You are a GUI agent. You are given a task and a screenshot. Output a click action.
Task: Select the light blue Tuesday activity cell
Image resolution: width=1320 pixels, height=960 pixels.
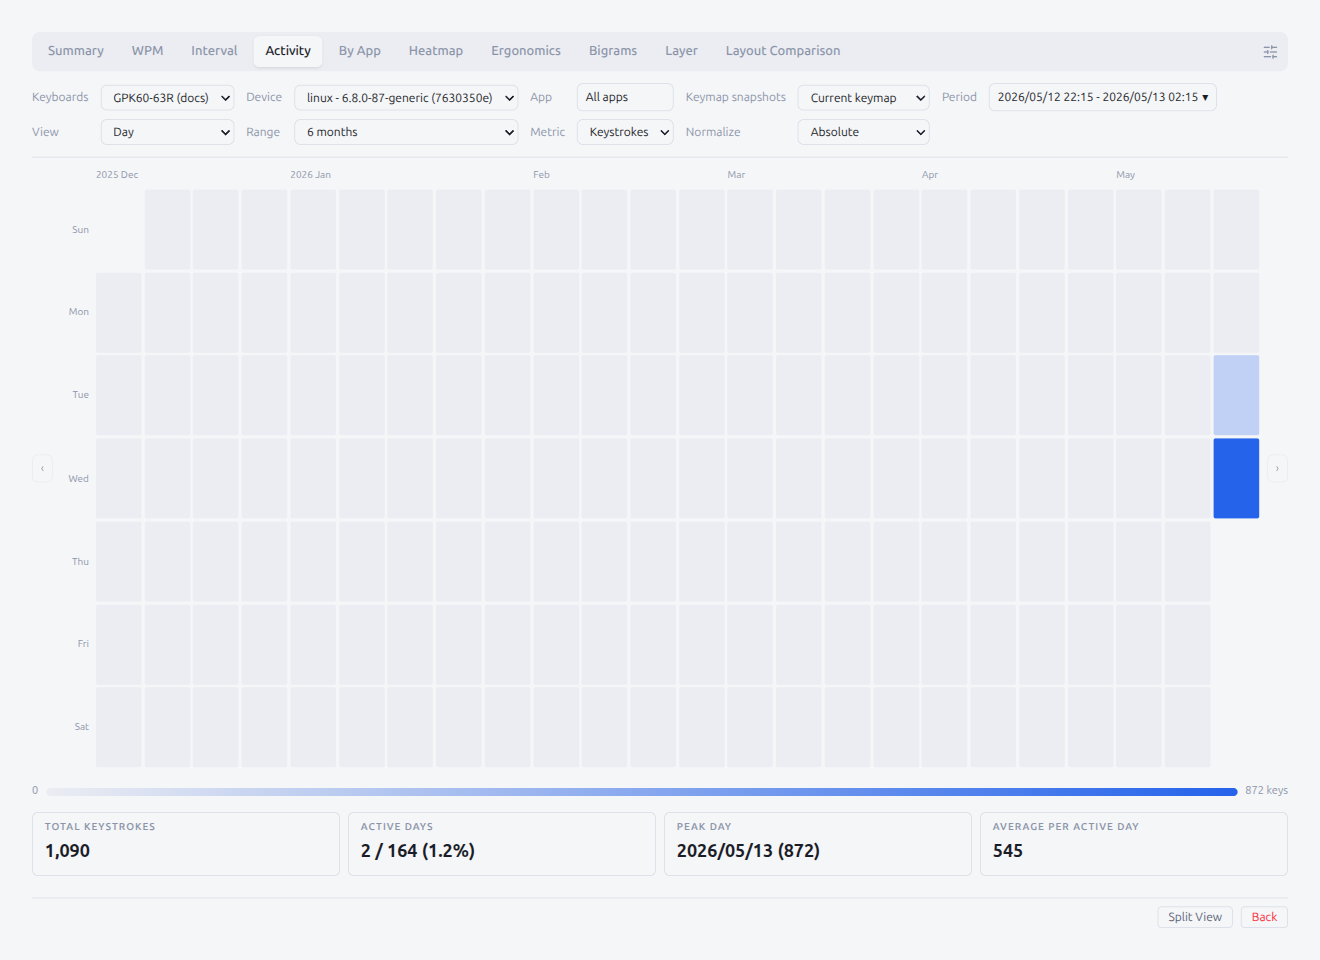[1236, 395]
